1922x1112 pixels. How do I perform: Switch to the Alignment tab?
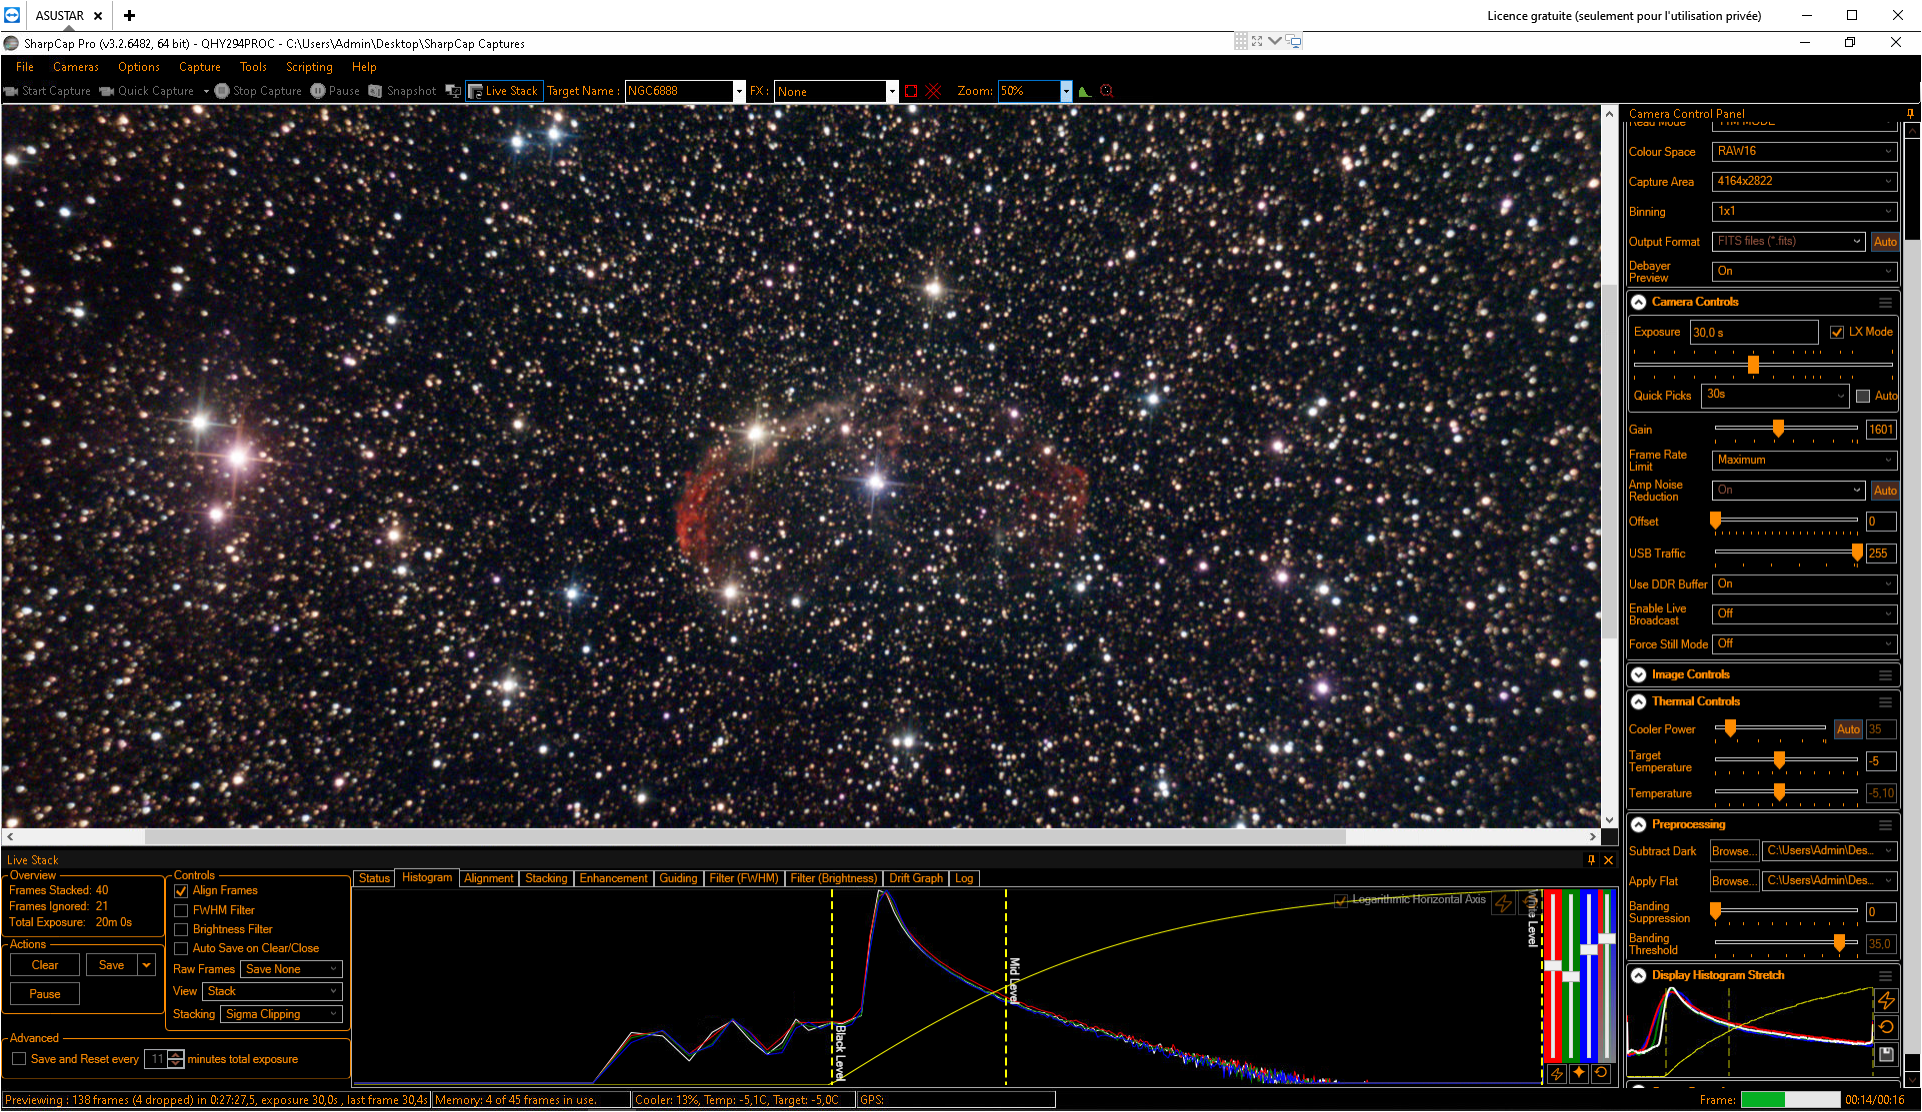pyautogui.click(x=489, y=878)
